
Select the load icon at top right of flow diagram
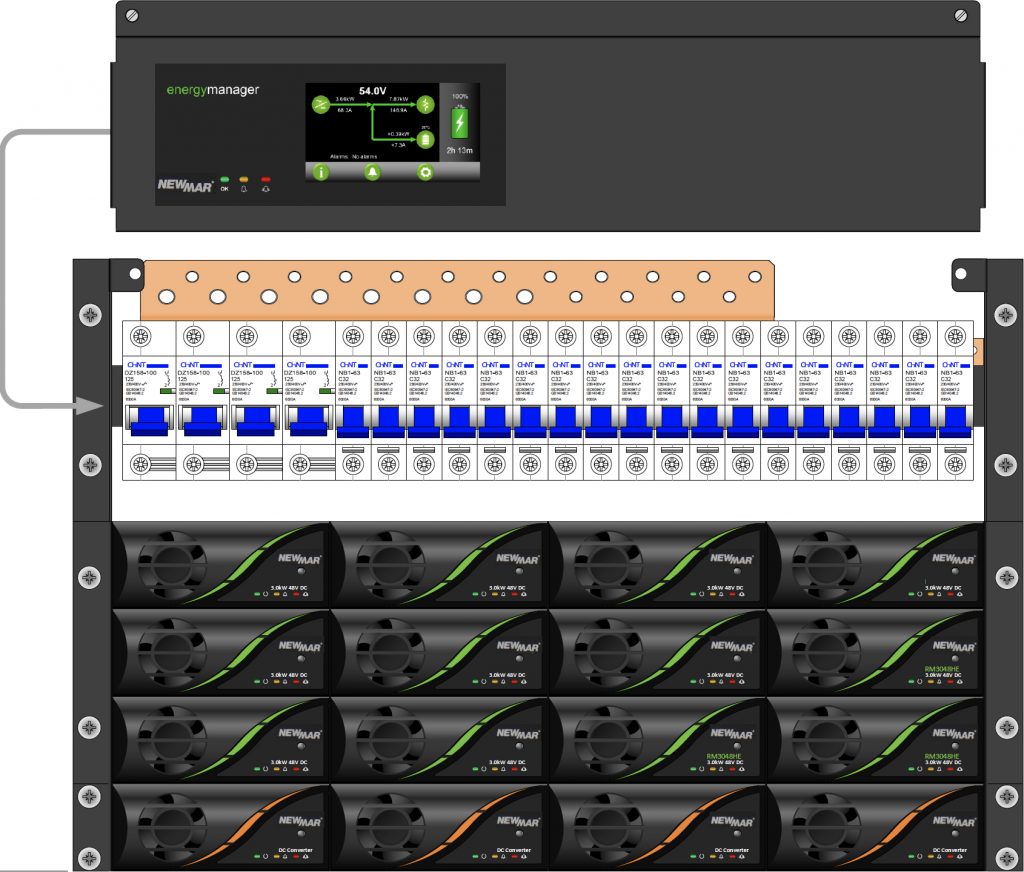tap(426, 104)
